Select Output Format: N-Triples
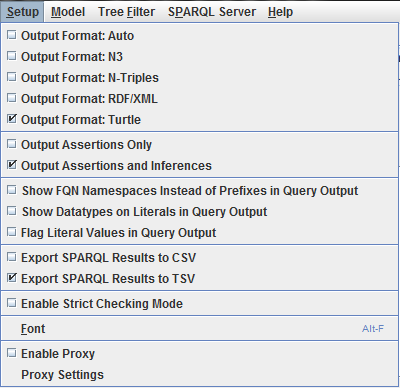400x388 pixels. (x=199, y=77)
